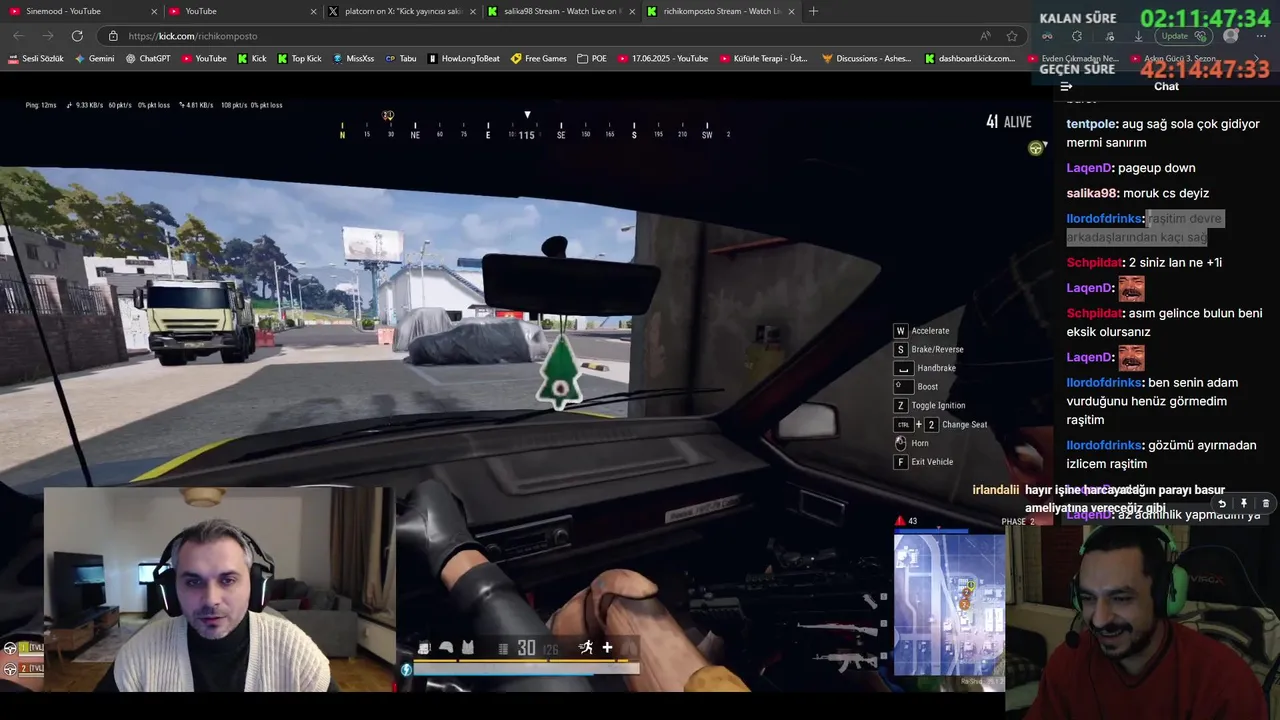Pin the chat message with the pin icon
This screenshot has width=1280, height=720.
pyautogui.click(x=1244, y=504)
